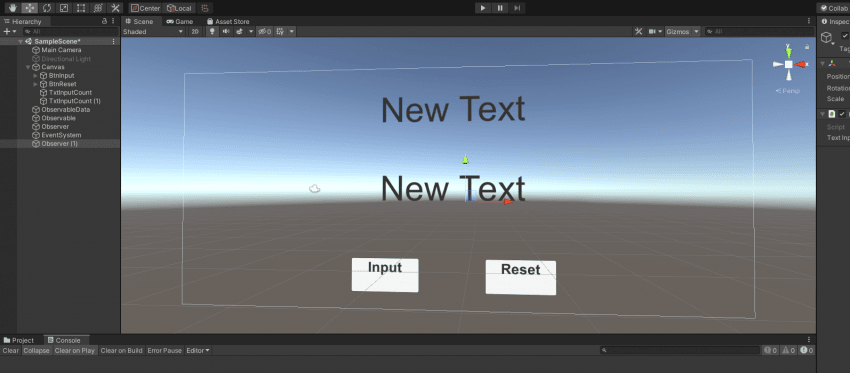The height and width of the screenshot is (373, 850).
Task: Expand the BtnInput node
Action: (x=36, y=75)
